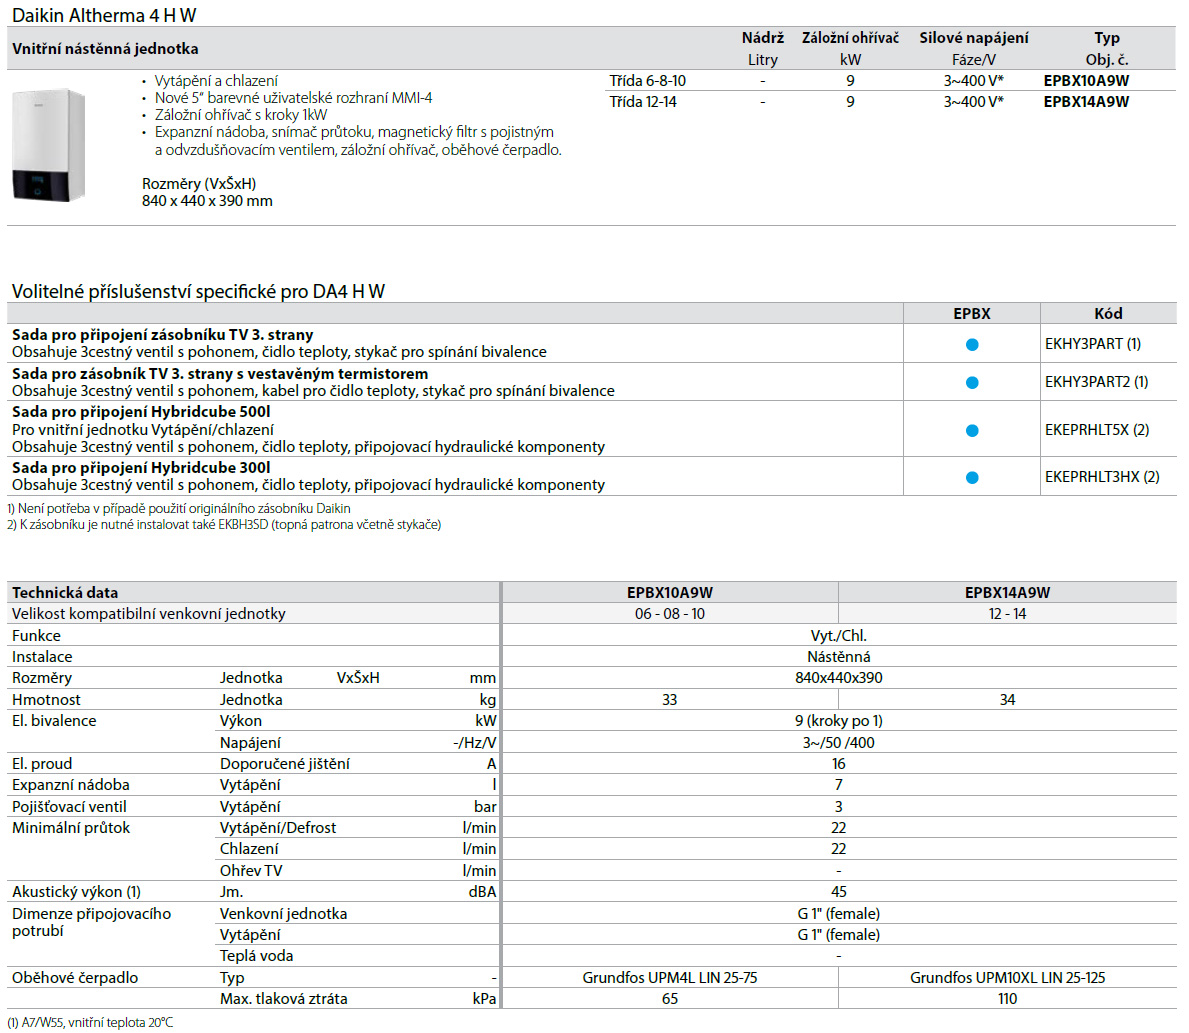The width and height of the screenshot is (1189, 1033).
Task: Click order code EKHY3PART (1)
Action: (1092, 344)
